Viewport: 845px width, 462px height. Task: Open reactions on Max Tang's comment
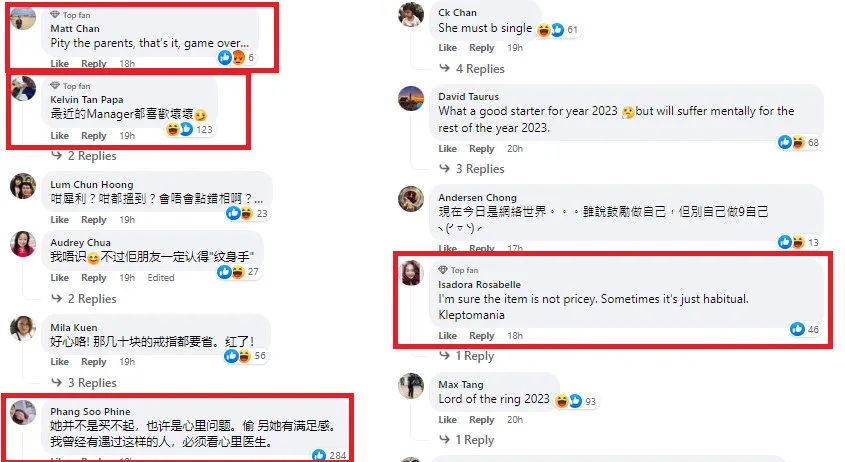click(x=576, y=401)
